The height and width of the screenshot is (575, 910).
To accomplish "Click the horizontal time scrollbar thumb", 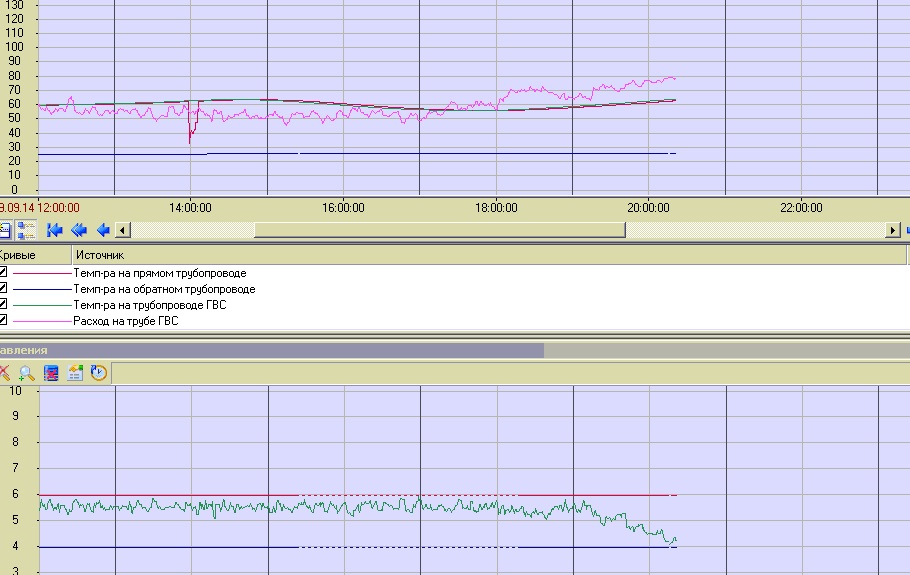I will [x=440, y=230].
